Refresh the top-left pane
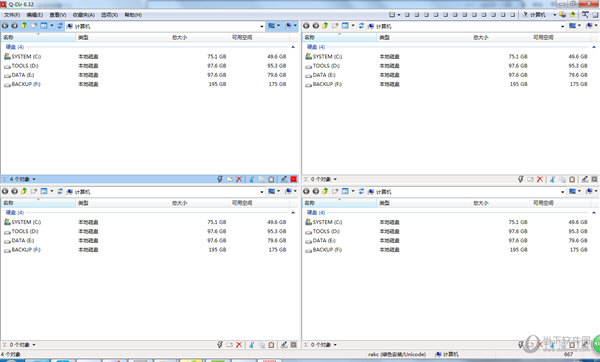This screenshot has width=600, height=362. click(60, 26)
